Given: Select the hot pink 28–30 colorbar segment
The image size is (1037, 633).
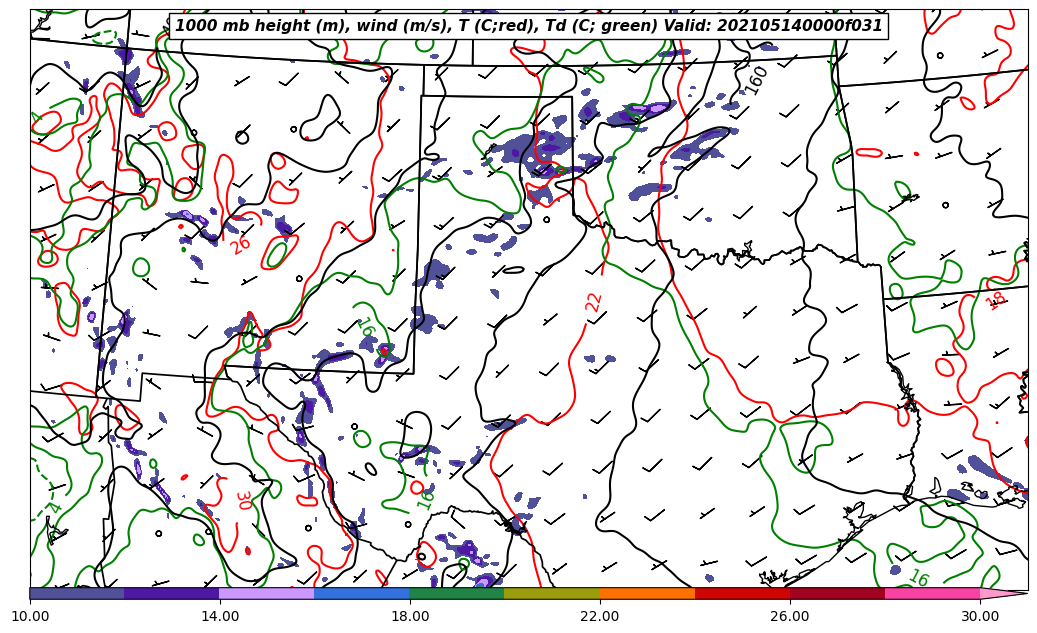Looking at the screenshot, I should coord(931,593).
